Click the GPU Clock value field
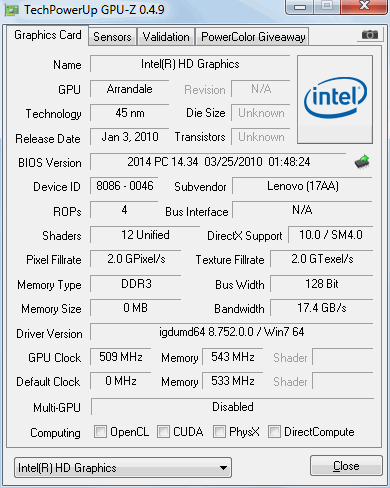Viewport: 390px width, 488px height. pyautogui.click(x=121, y=357)
